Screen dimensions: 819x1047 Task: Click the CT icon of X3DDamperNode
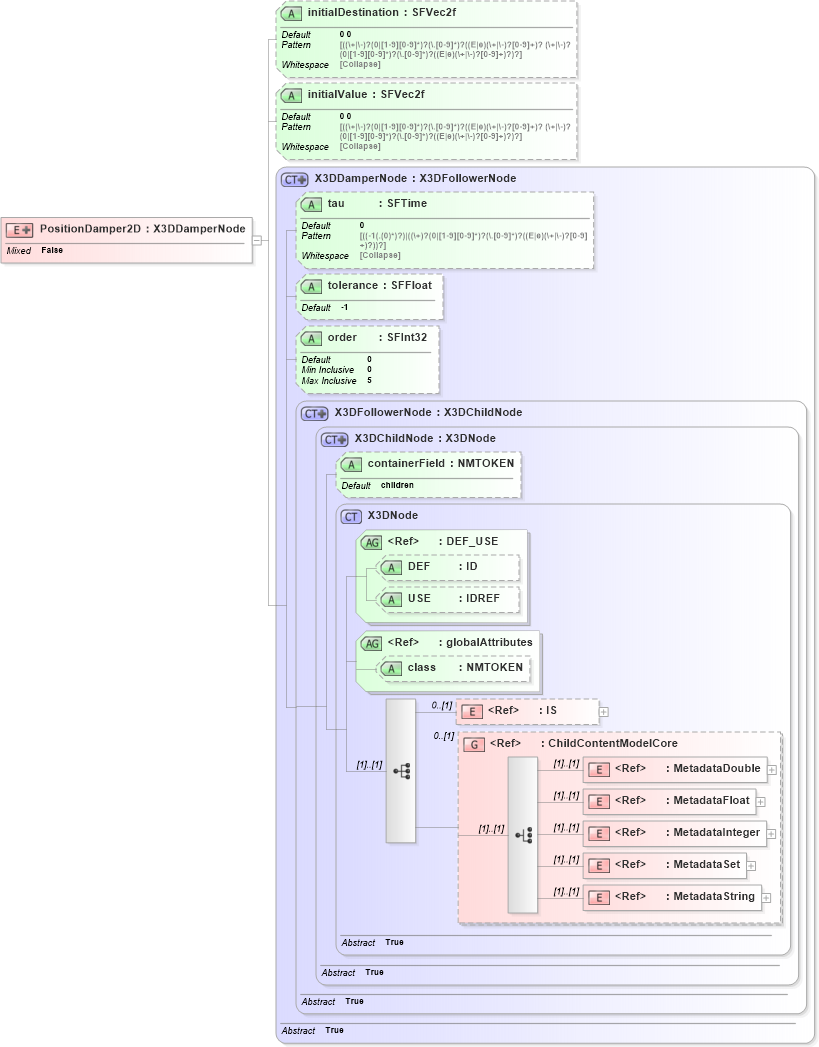(x=295, y=180)
